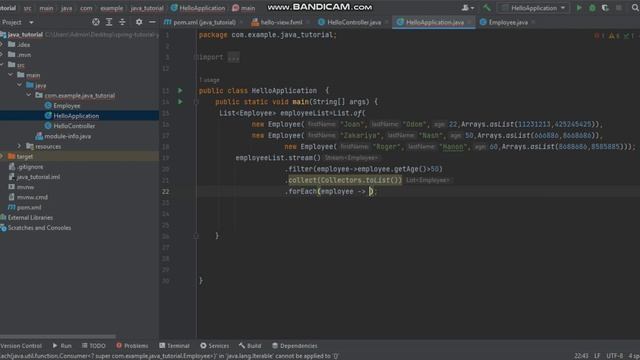
Task: Click collect(Collectors.toList()) highlighted code
Action: click(x=345, y=180)
